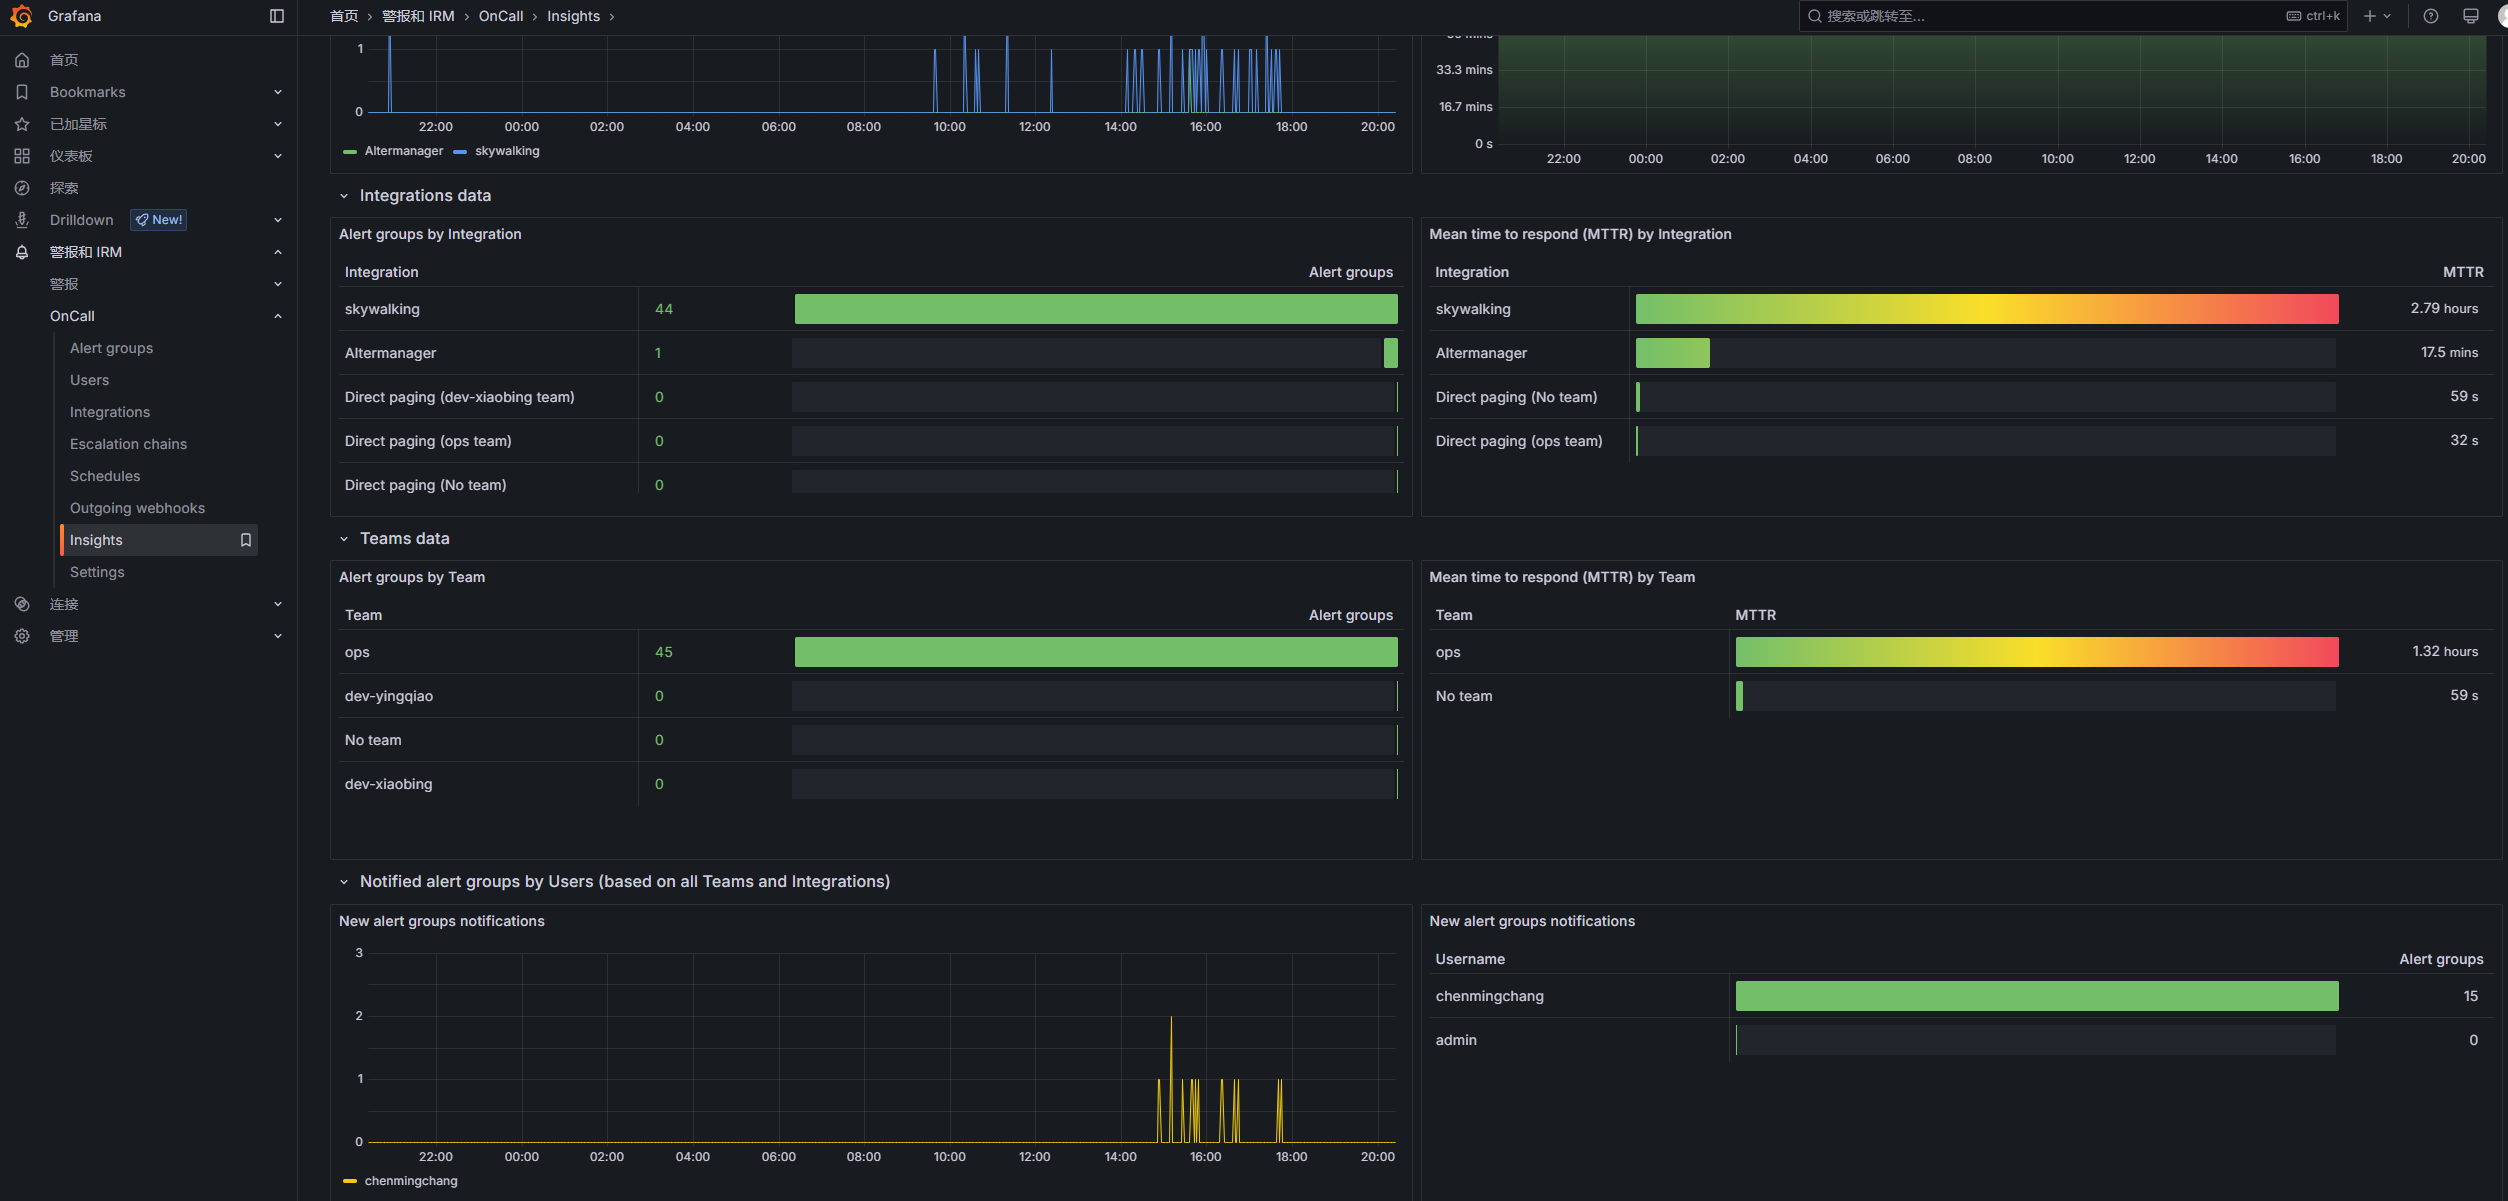Go to 首页 breadcrumb link
2508x1201 pixels.
pos(344,16)
